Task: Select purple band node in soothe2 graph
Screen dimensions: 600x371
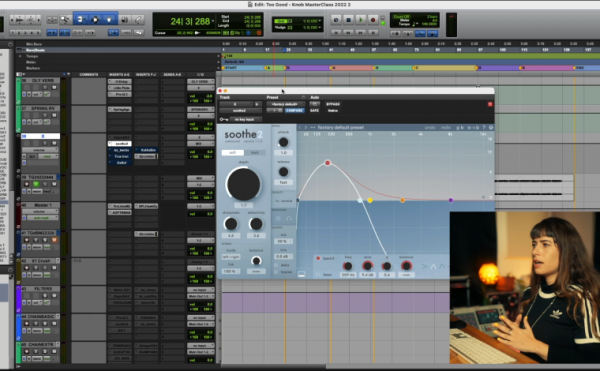Action: pos(451,200)
